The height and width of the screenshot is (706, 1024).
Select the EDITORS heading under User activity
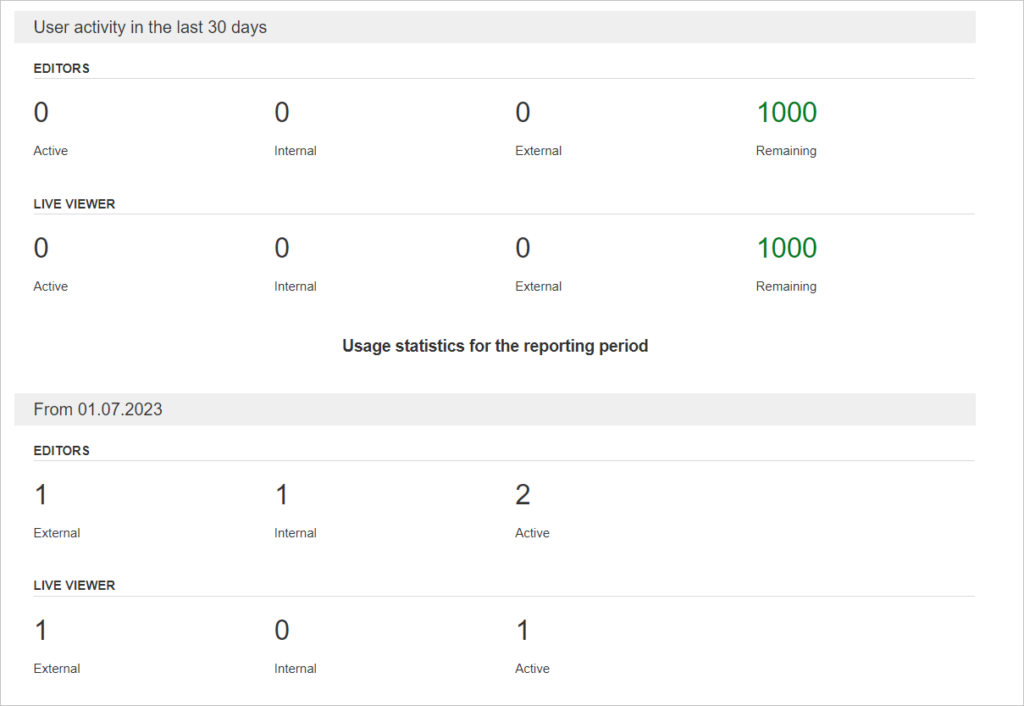(61, 69)
